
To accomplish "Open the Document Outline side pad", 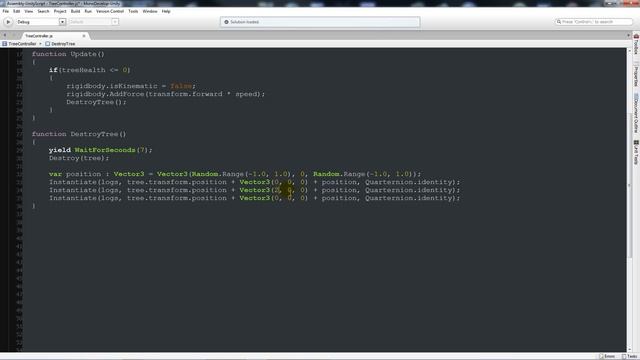I will pyautogui.click(x=636, y=113).
